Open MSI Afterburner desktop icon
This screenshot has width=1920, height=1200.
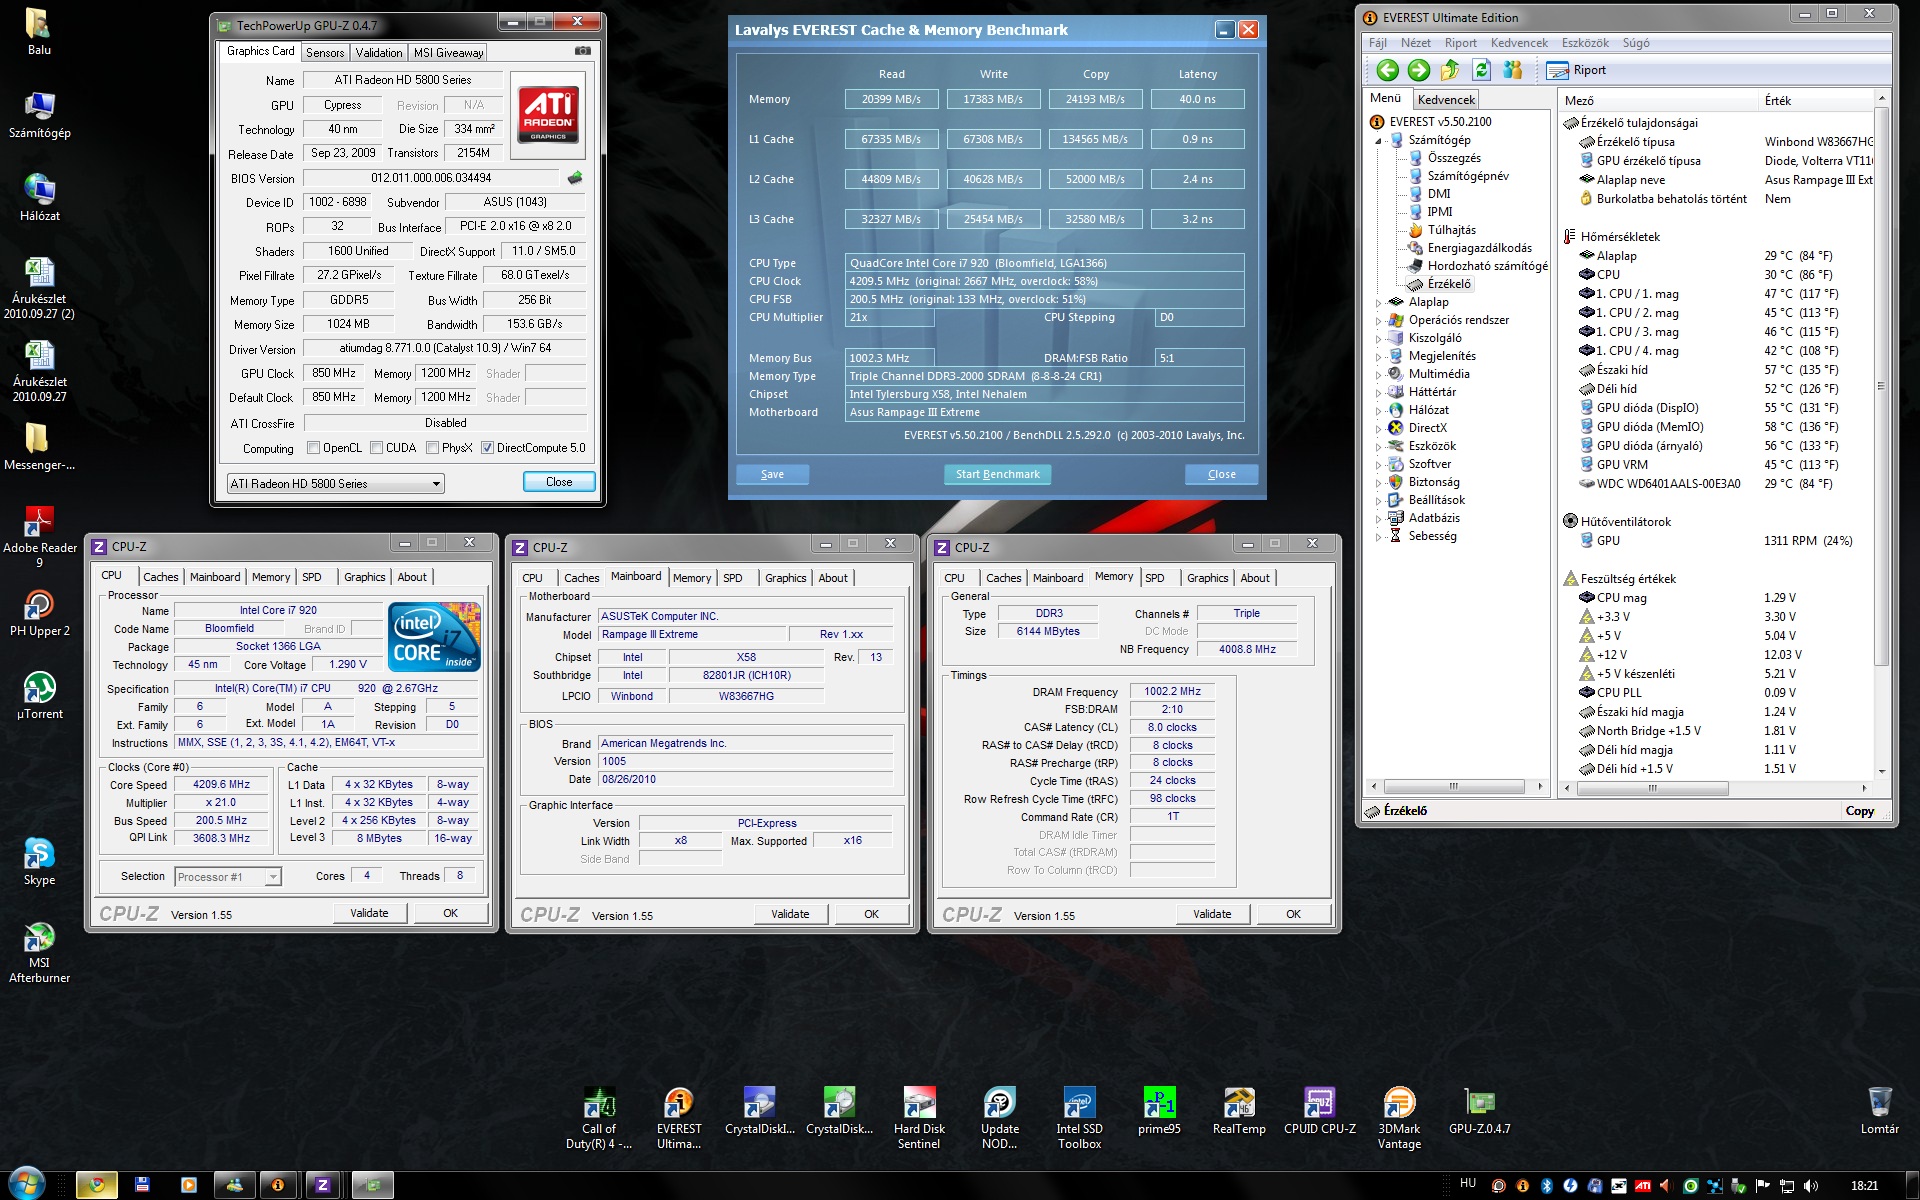[39, 952]
